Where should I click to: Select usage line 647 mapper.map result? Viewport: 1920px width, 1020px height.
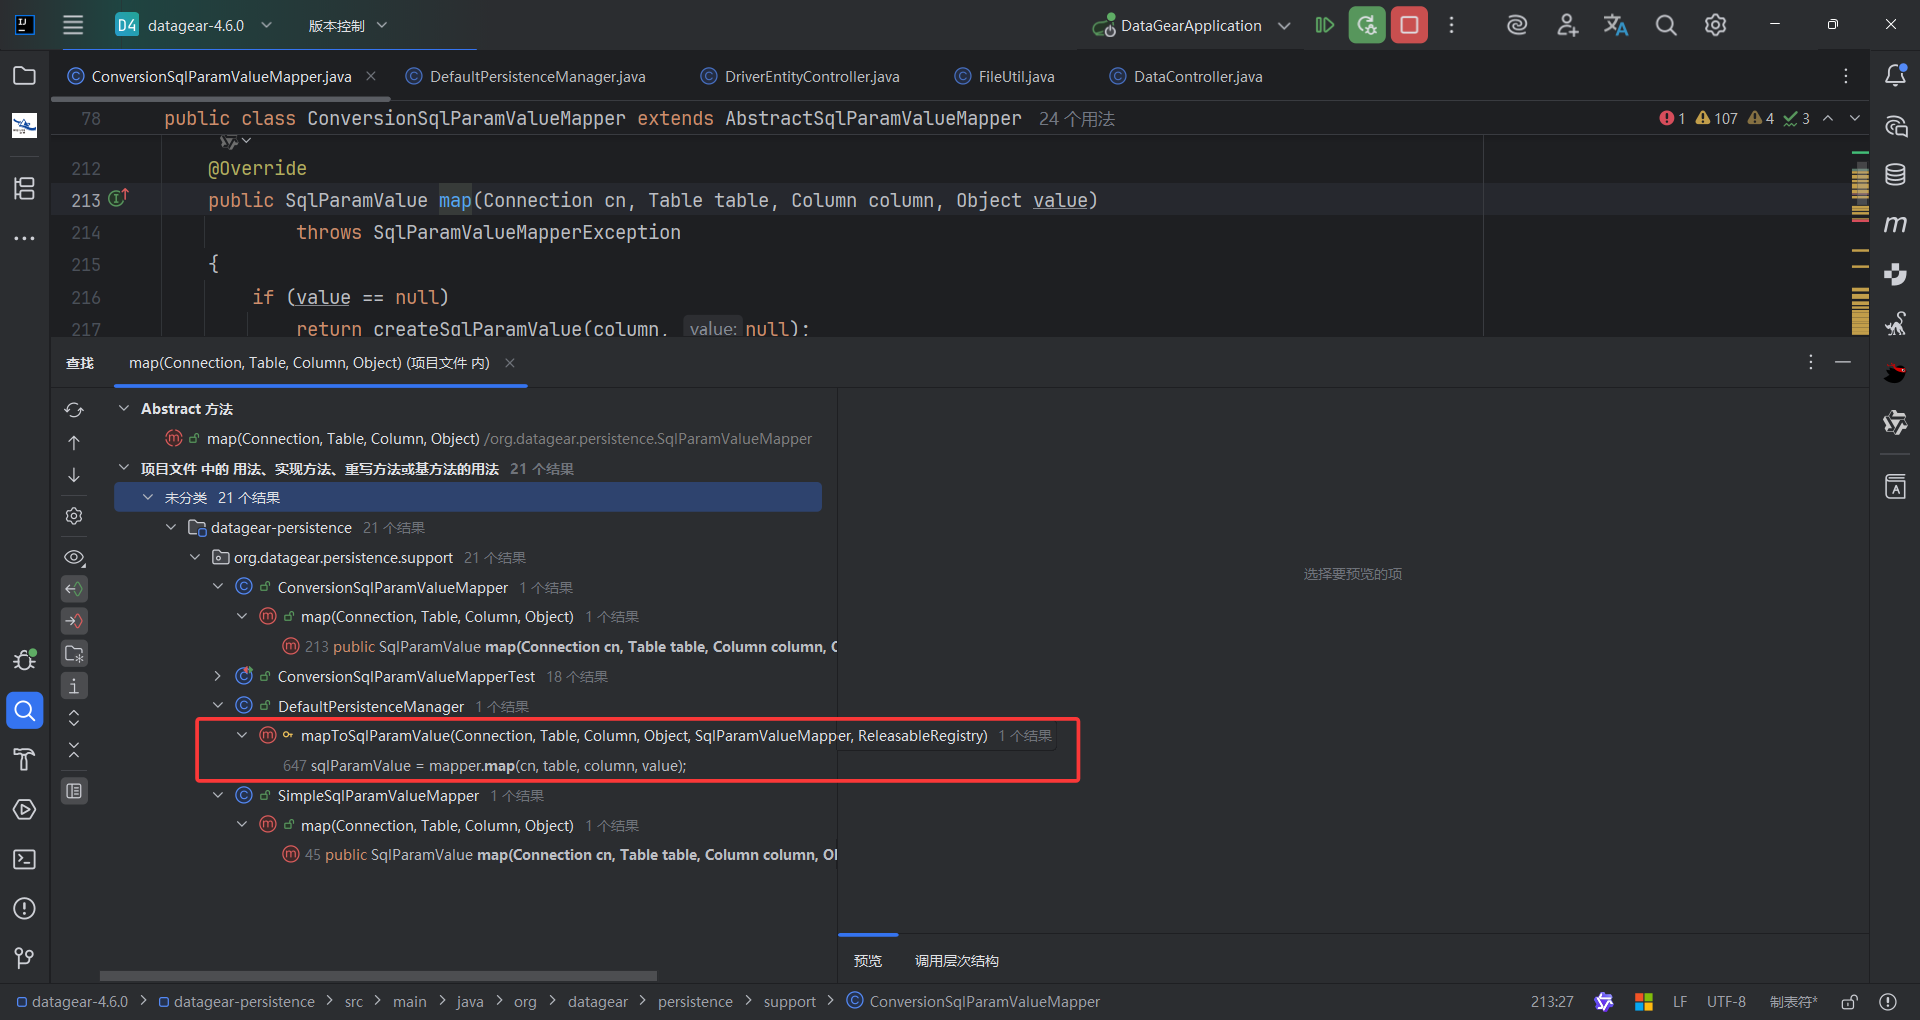(484, 765)
